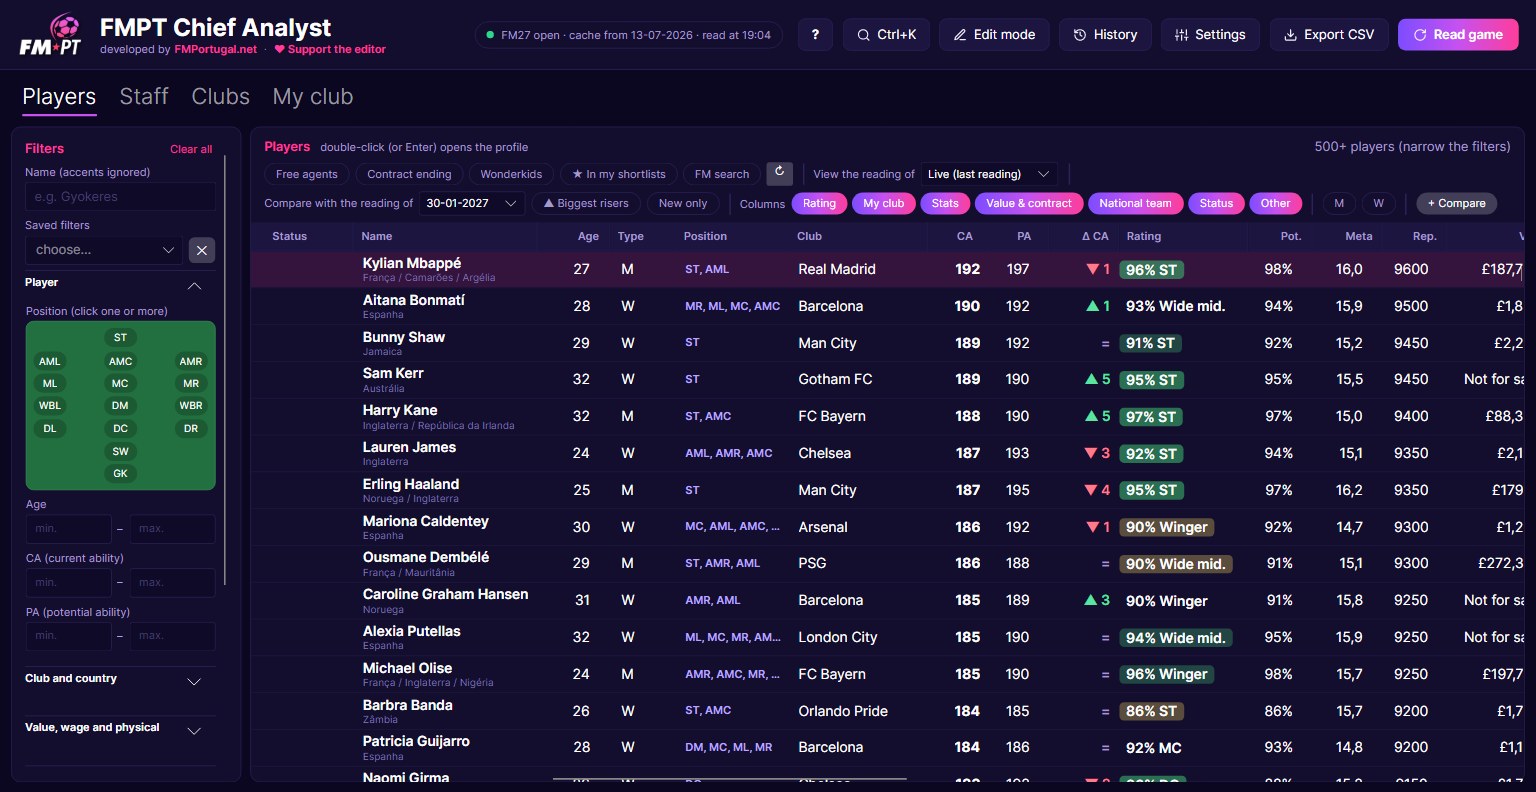The height and width of the screenshot is (792, 1536).
Task: Open the History panel
Action: (1105, 34)
